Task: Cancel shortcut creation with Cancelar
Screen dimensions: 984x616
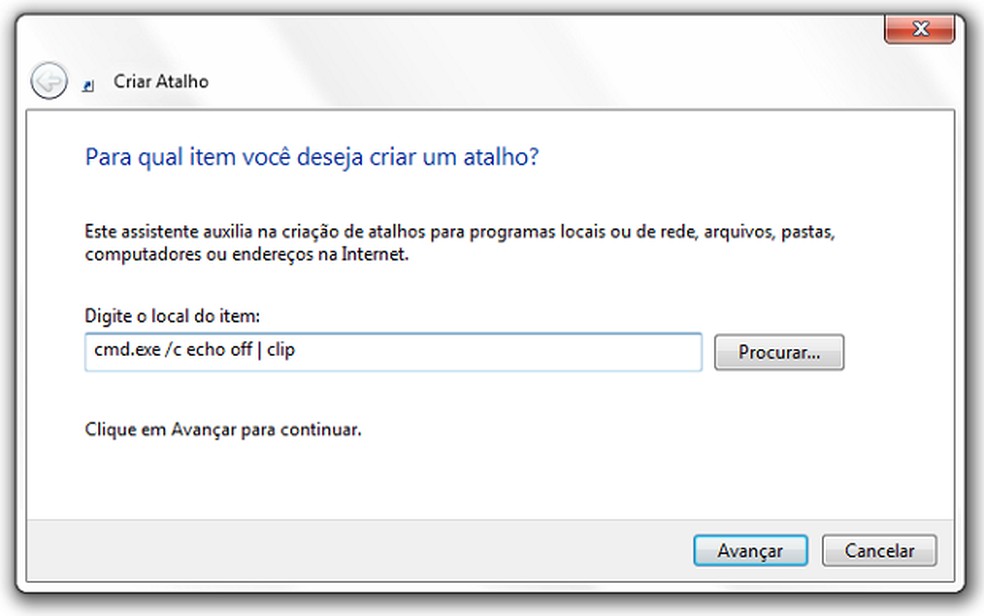Action: pyautogui.click(x=879, y=550)
